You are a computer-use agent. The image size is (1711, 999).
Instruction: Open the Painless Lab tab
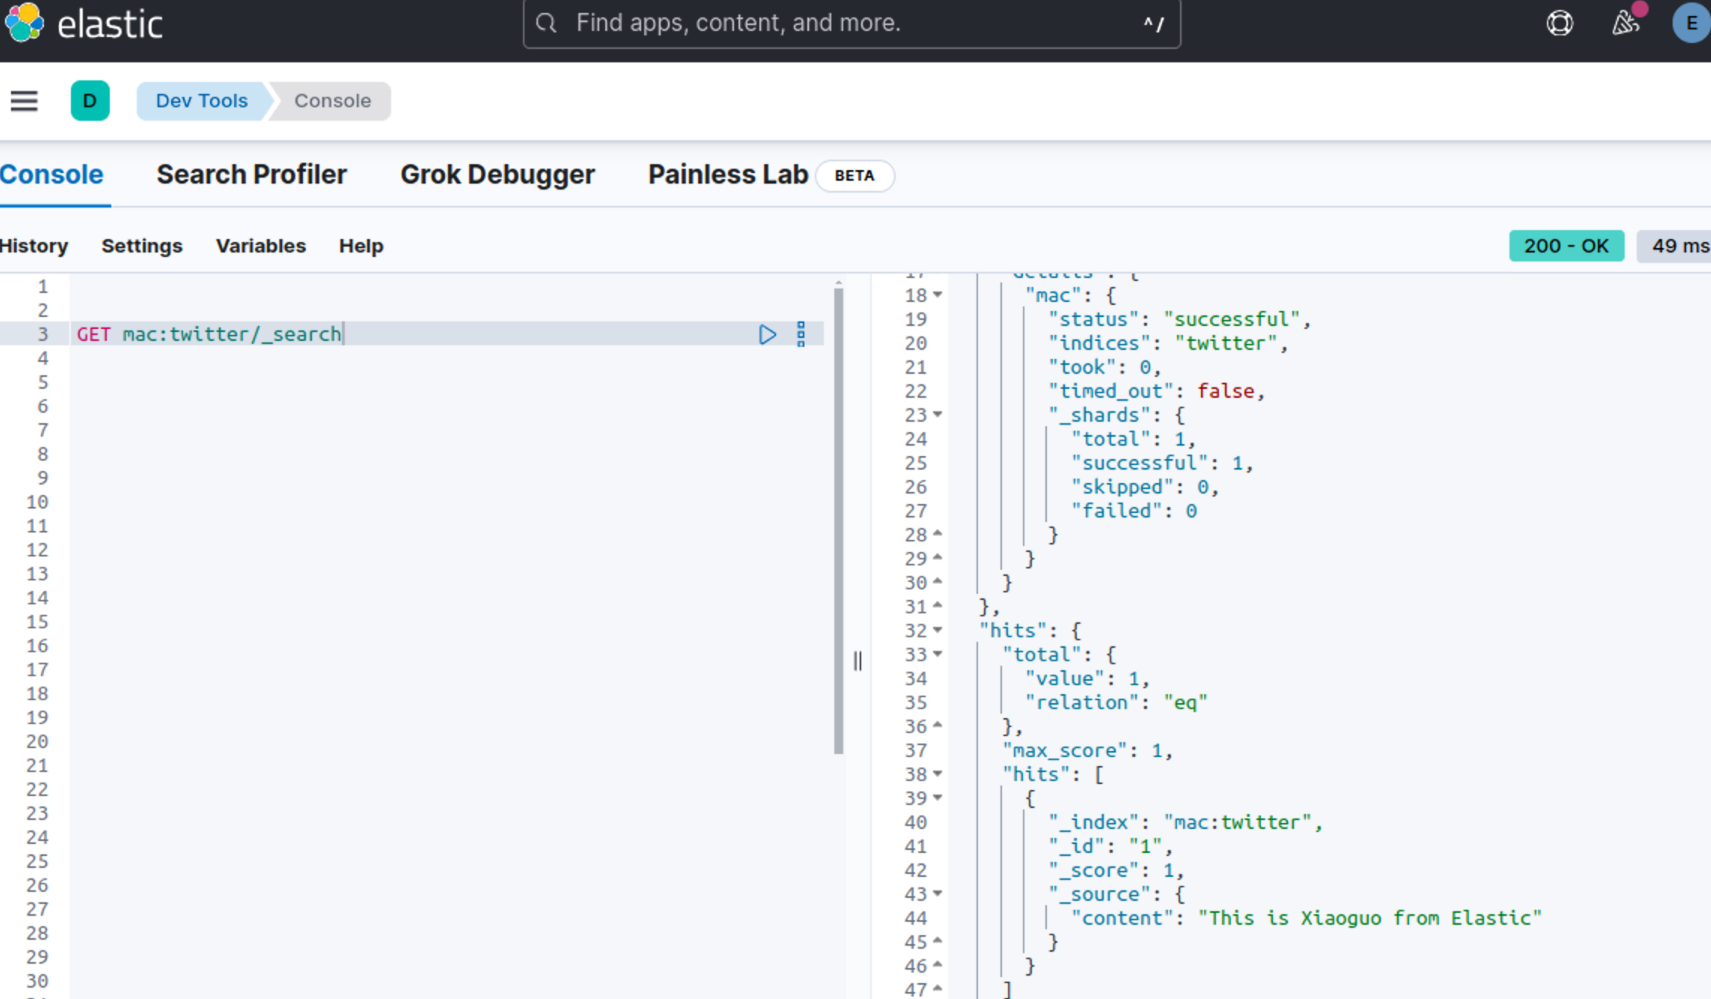click(x=727, y=175)
